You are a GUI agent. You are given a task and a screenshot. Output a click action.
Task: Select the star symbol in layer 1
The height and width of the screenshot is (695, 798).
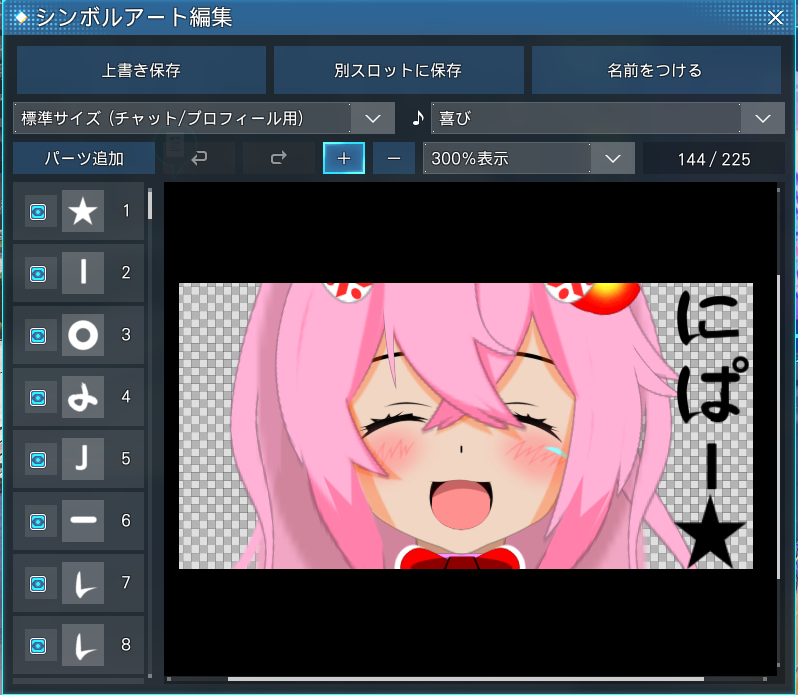(x=83, y=211)
